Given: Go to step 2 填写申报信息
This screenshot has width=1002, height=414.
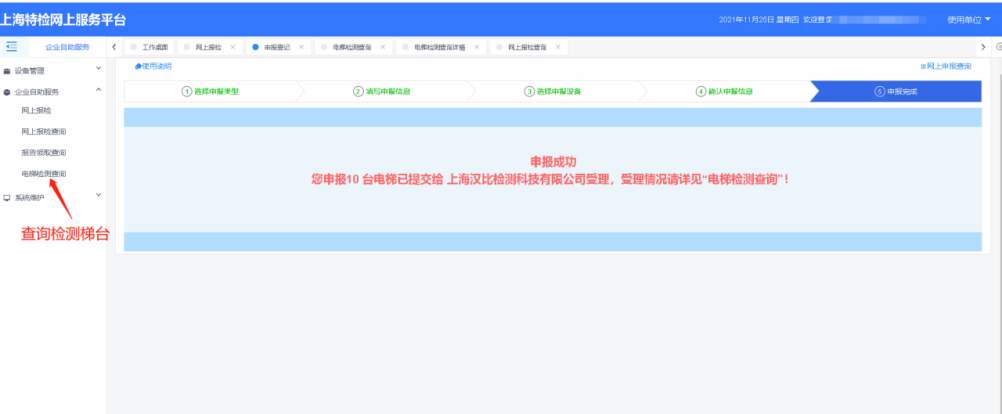Looking at the screenshot, I should point(382,91).
